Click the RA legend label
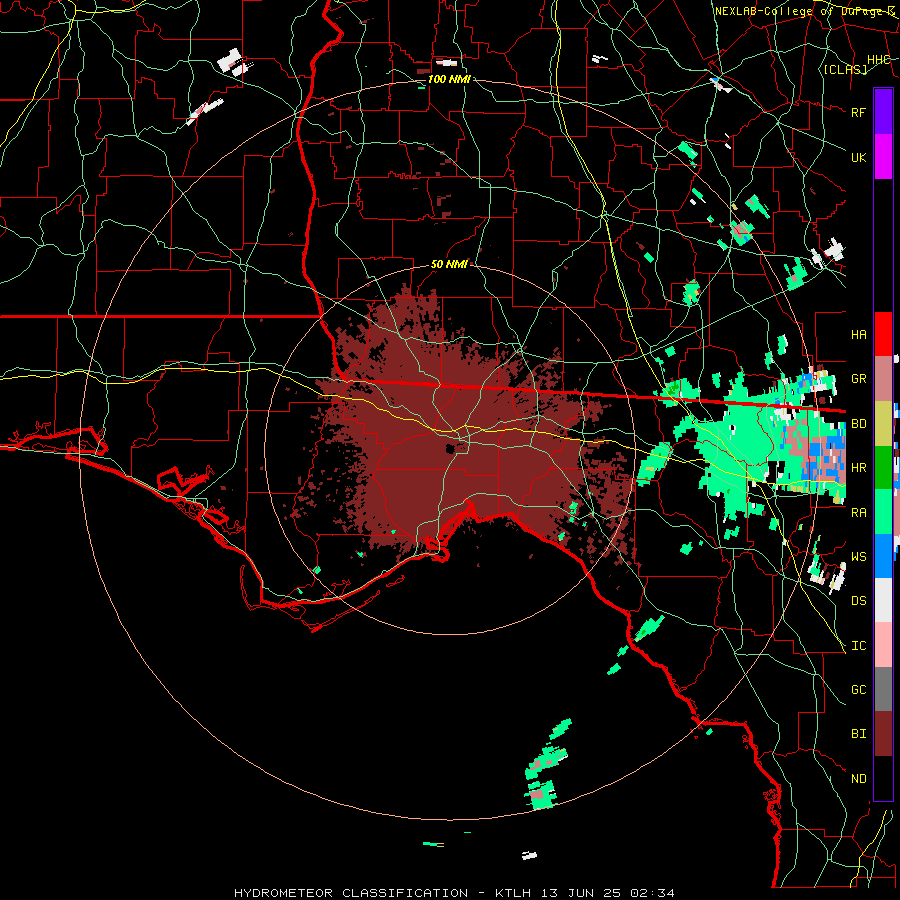The image size is (900, 900). (x=858, y=512)
